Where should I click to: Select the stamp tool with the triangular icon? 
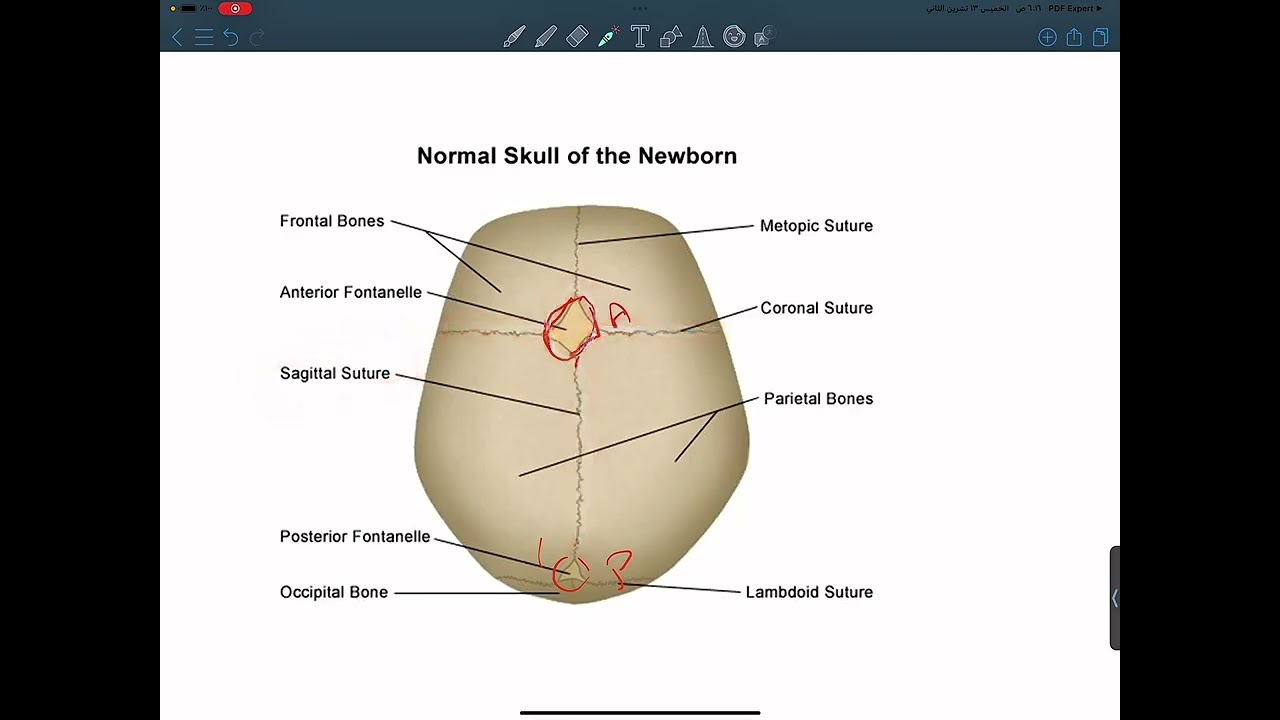coord(702,37)
